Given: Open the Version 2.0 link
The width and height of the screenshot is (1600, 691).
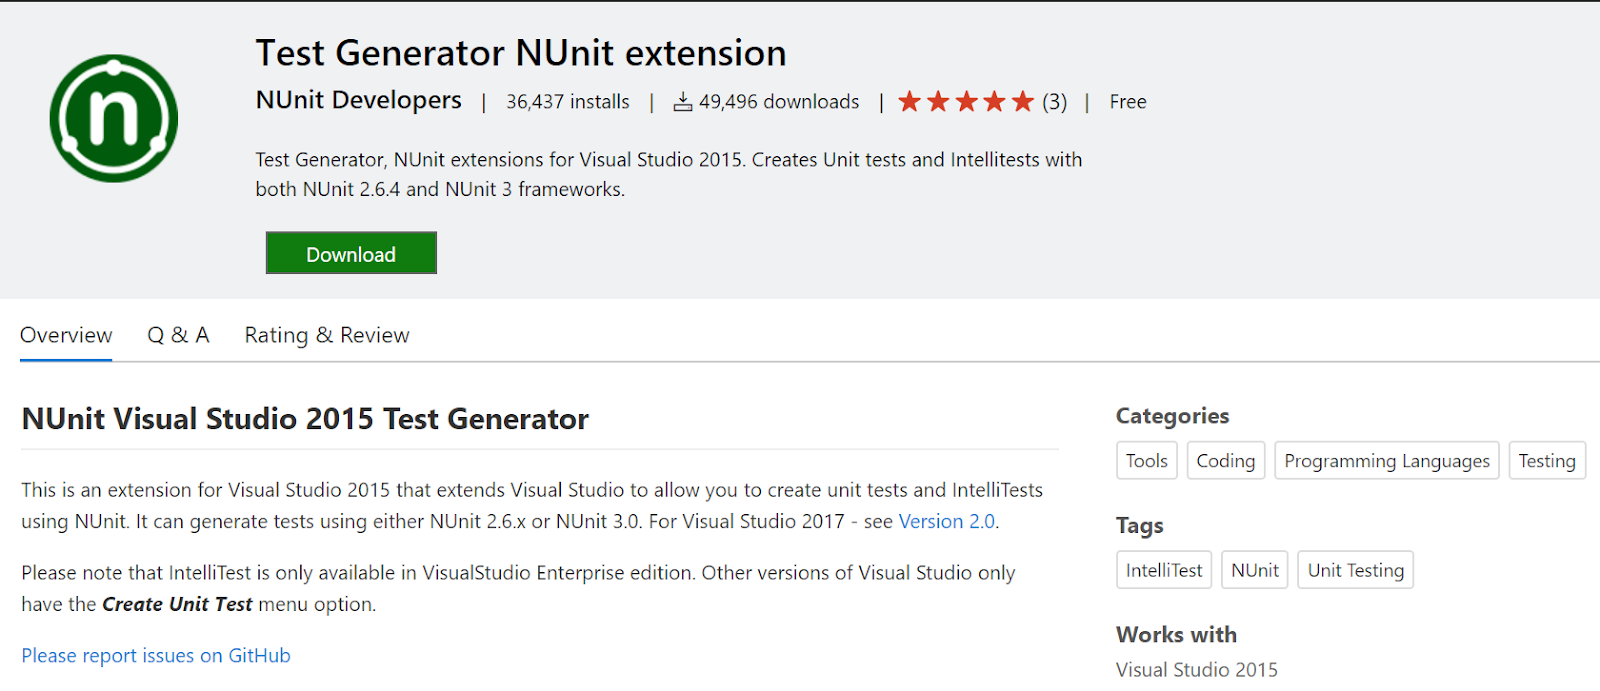Looking at the screenshot, I should (946, 521).
